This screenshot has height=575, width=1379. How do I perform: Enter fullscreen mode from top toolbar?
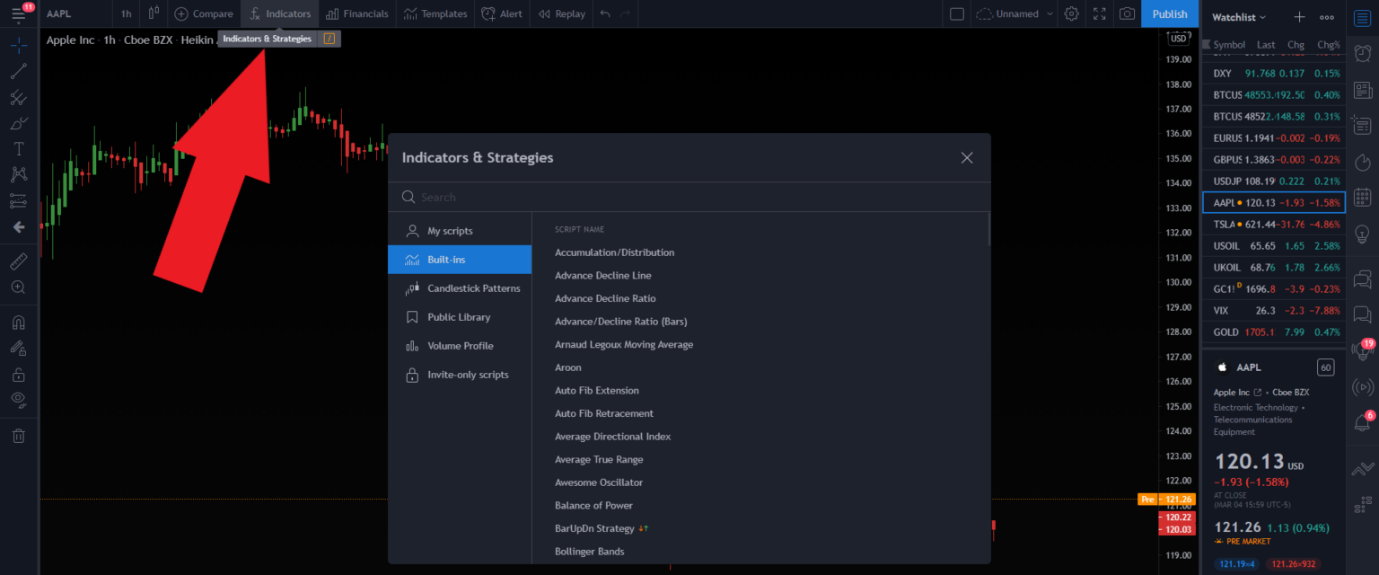(x=1100, y=14)
